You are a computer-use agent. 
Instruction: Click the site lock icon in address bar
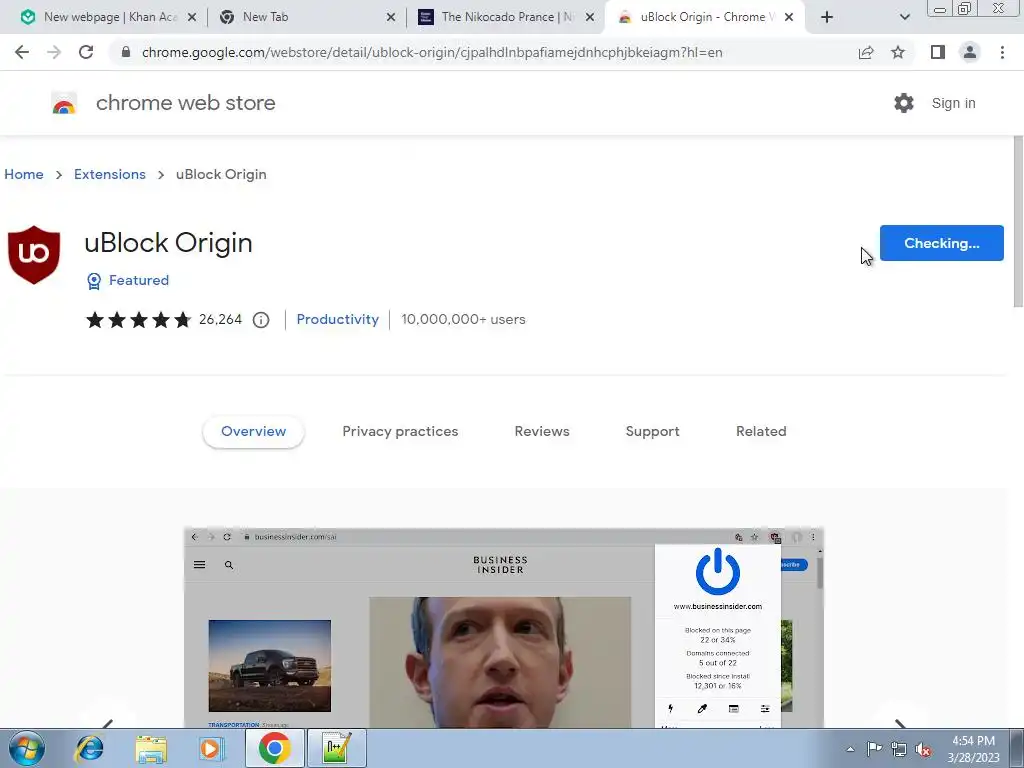126,52
